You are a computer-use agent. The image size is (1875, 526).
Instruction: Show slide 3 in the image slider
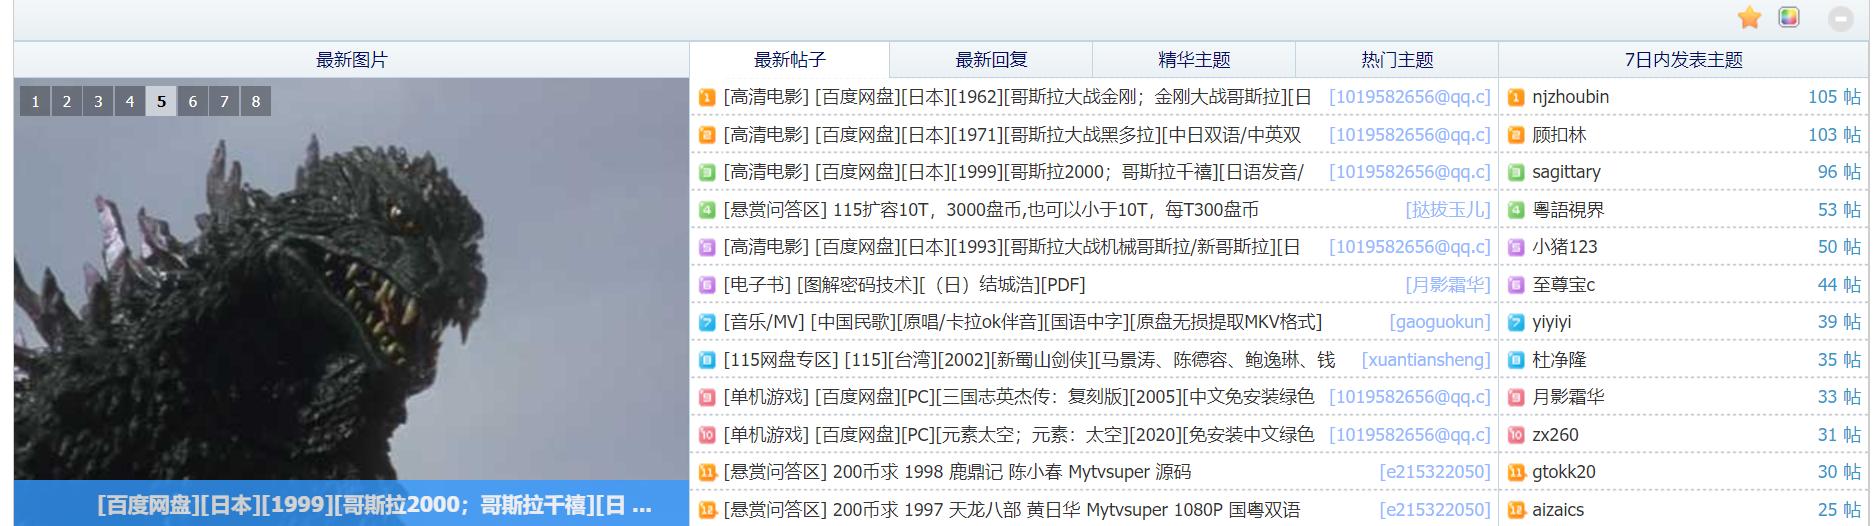[98, 101]
